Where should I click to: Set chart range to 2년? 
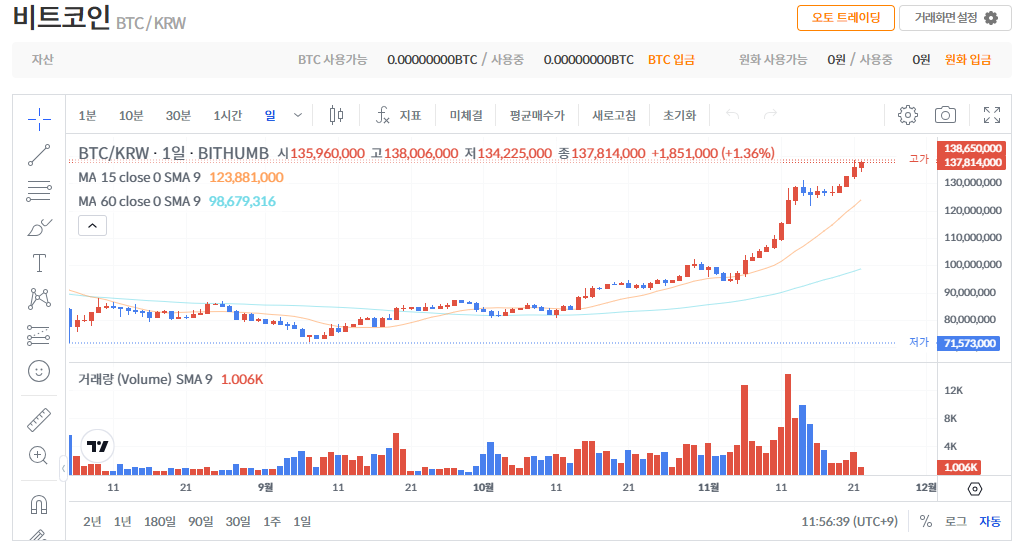[x=92, y=521]
